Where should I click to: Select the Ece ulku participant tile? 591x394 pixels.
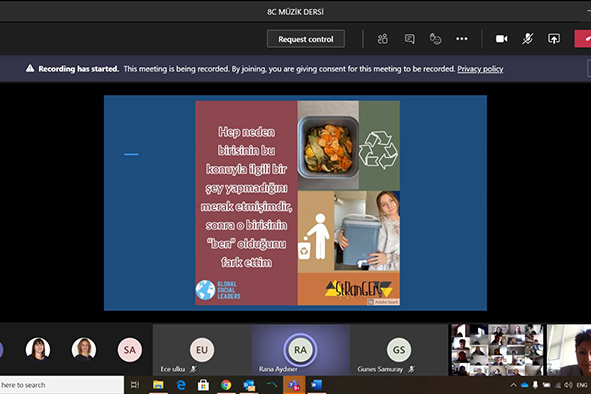point(202,350)
